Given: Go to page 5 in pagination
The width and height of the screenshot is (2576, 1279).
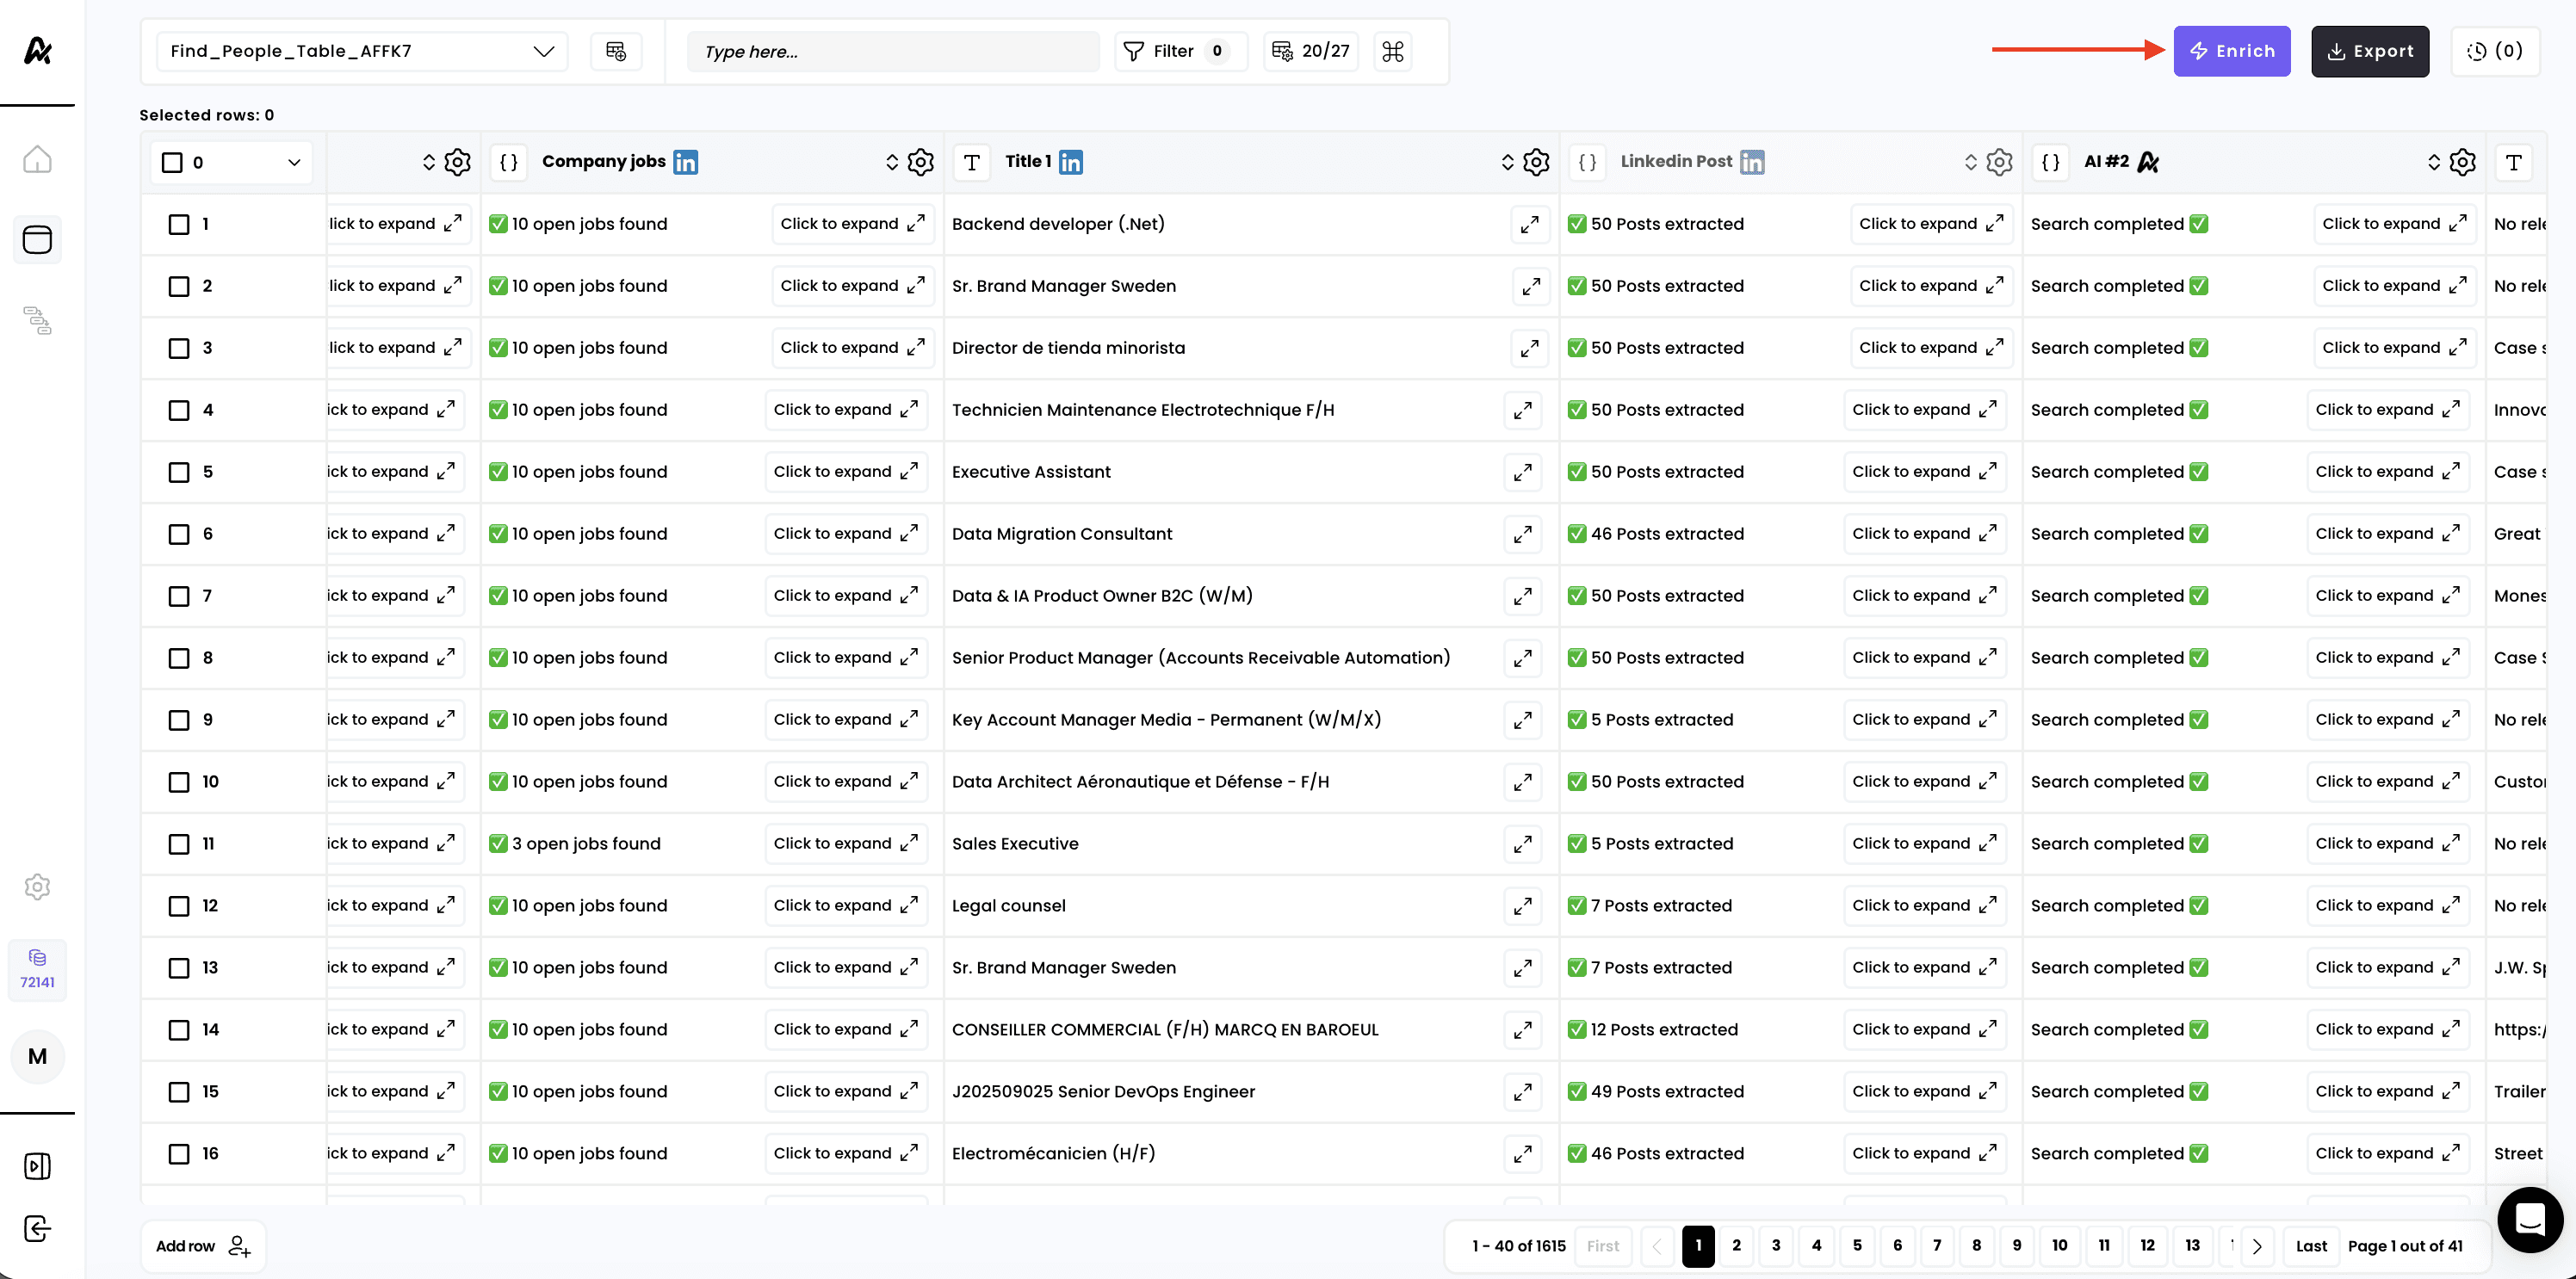Looking at the screenshot, I should pos(1856,1245).
